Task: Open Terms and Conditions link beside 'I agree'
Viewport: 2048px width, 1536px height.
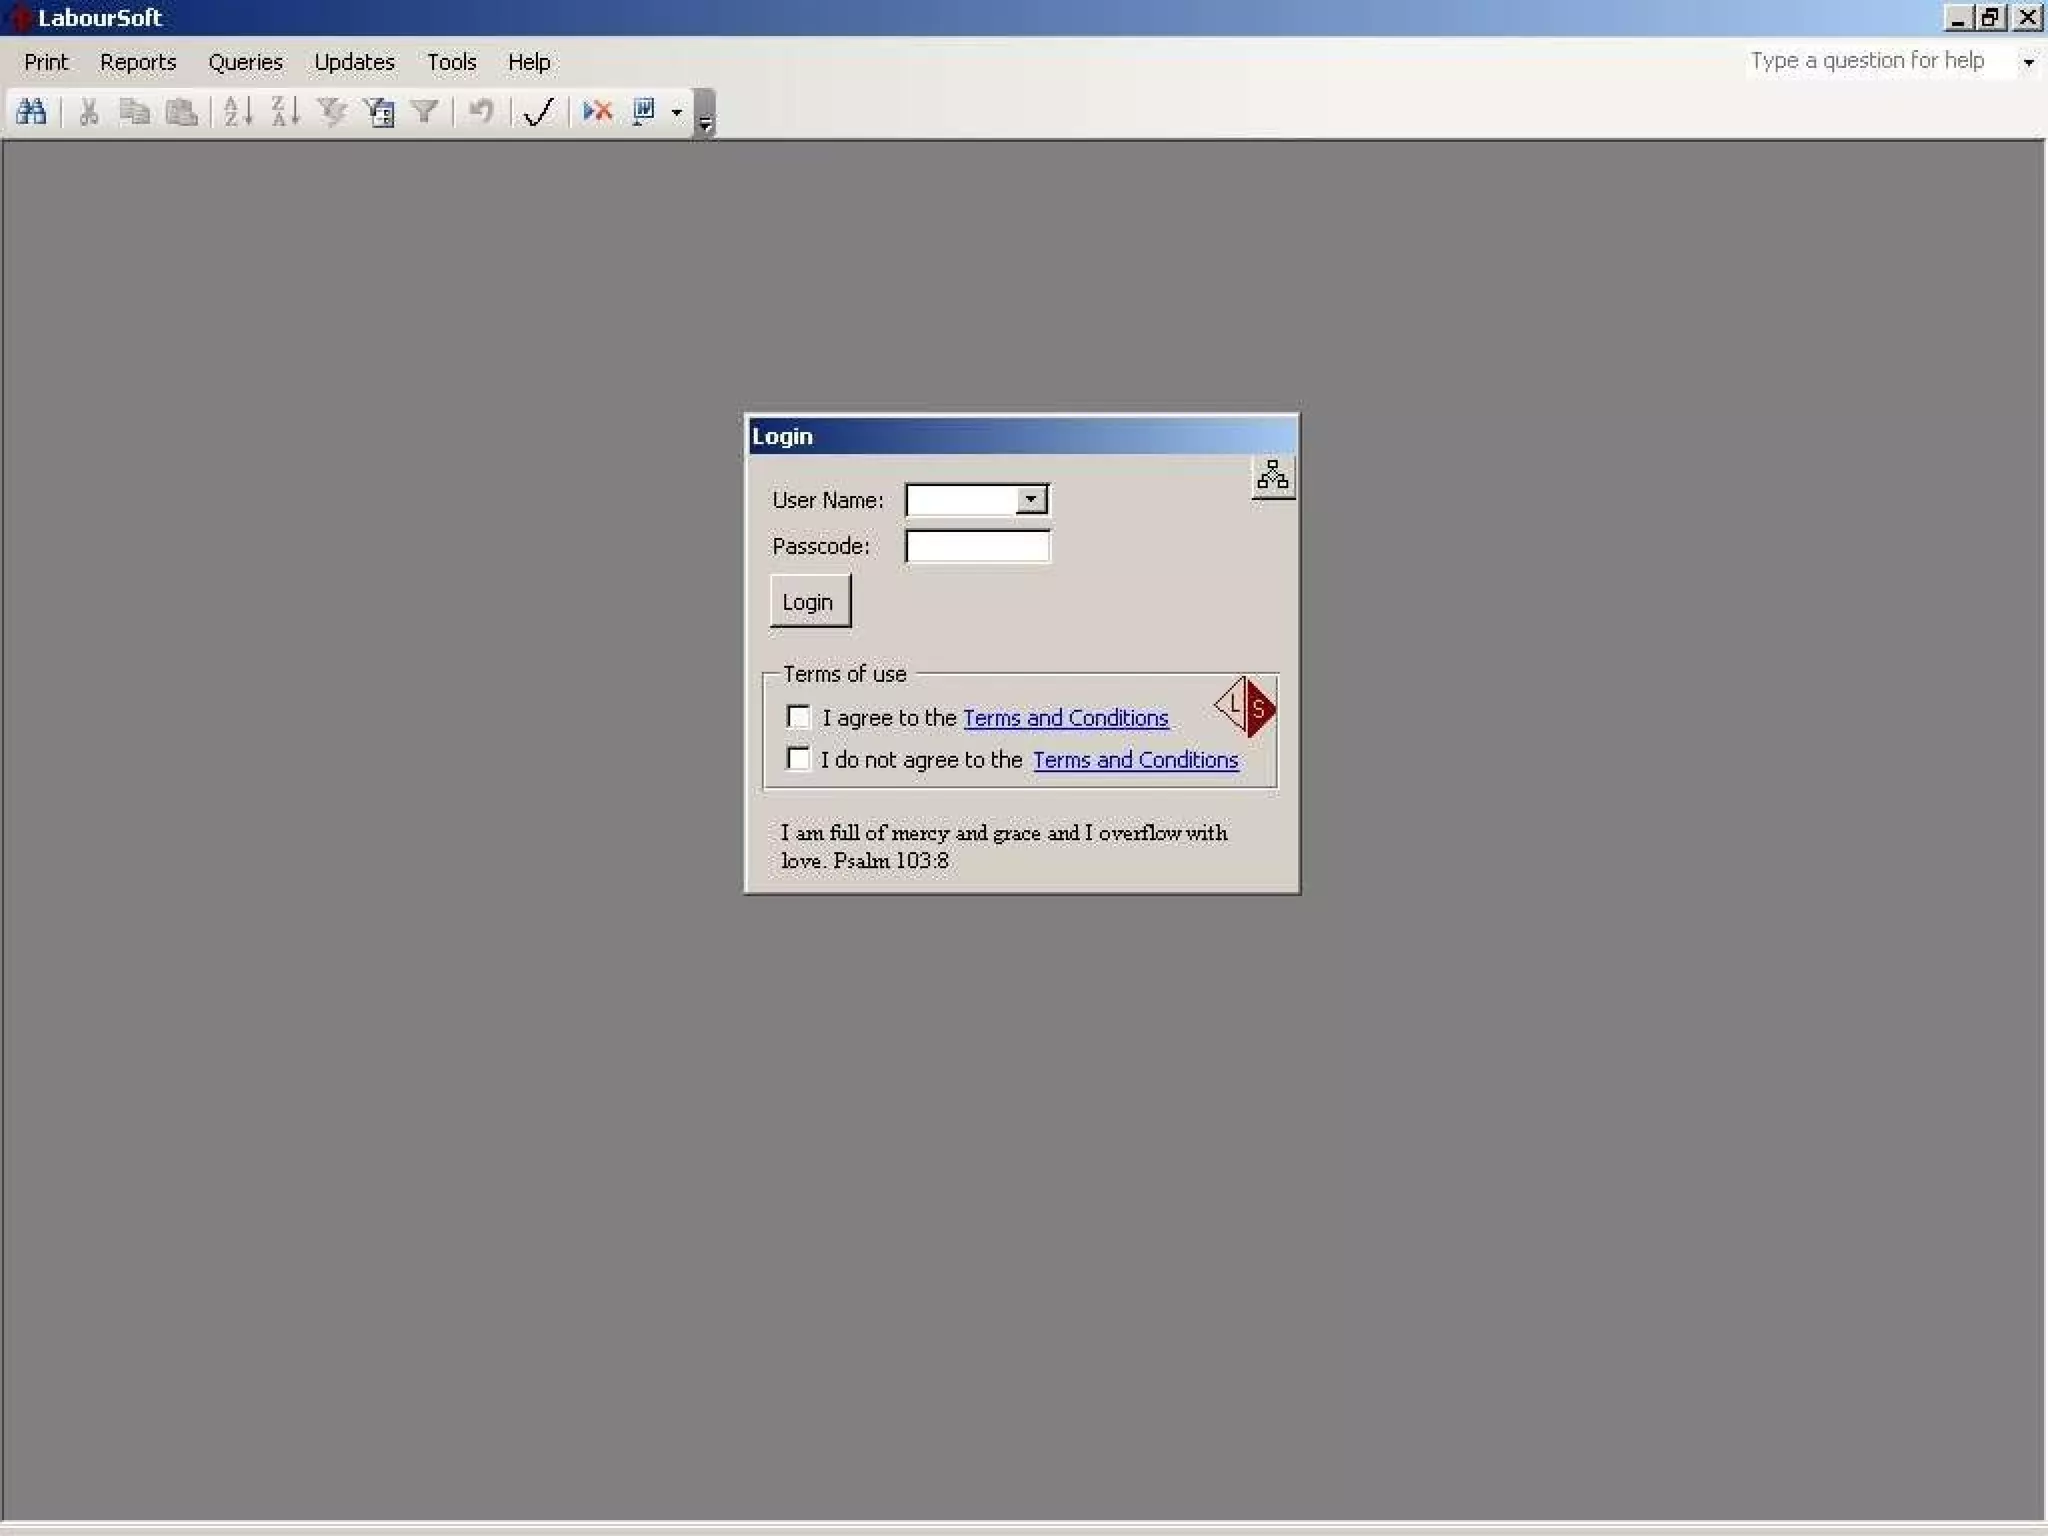Action: [1065, 718]
